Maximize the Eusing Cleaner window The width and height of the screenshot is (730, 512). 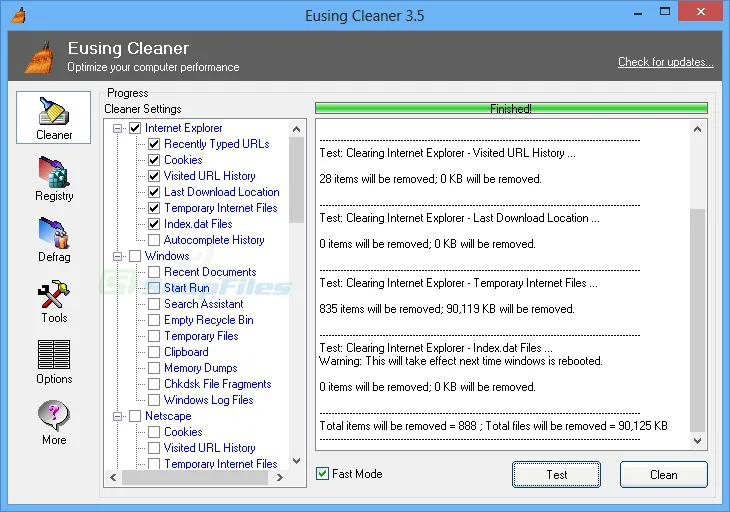(x=665, y=12)
